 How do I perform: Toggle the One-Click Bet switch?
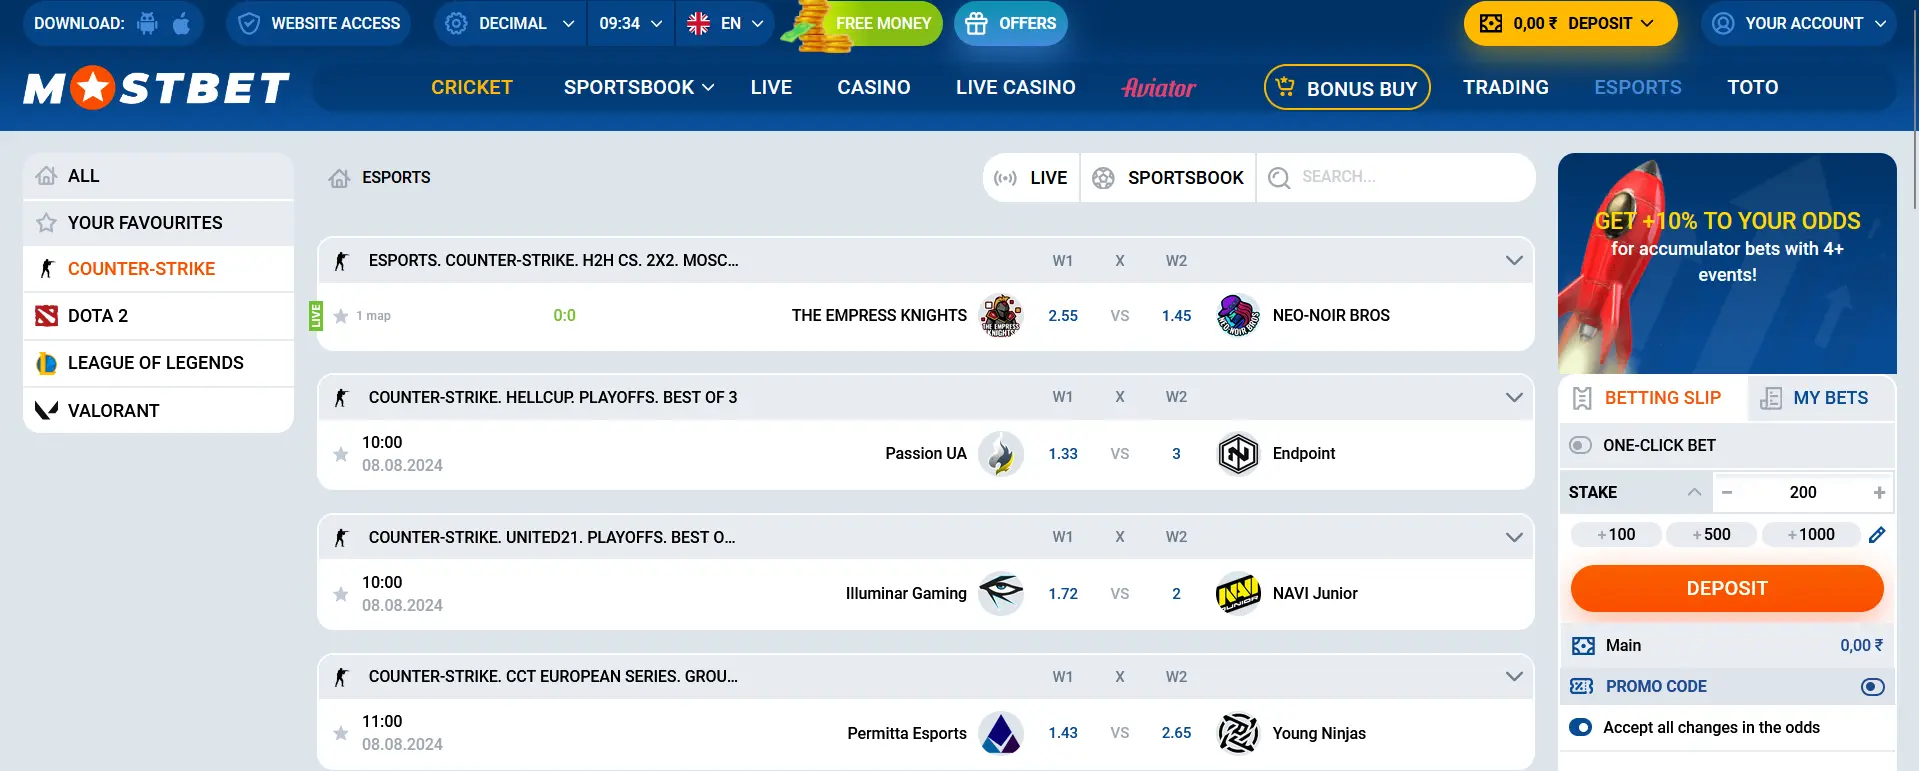[1581, 445]
